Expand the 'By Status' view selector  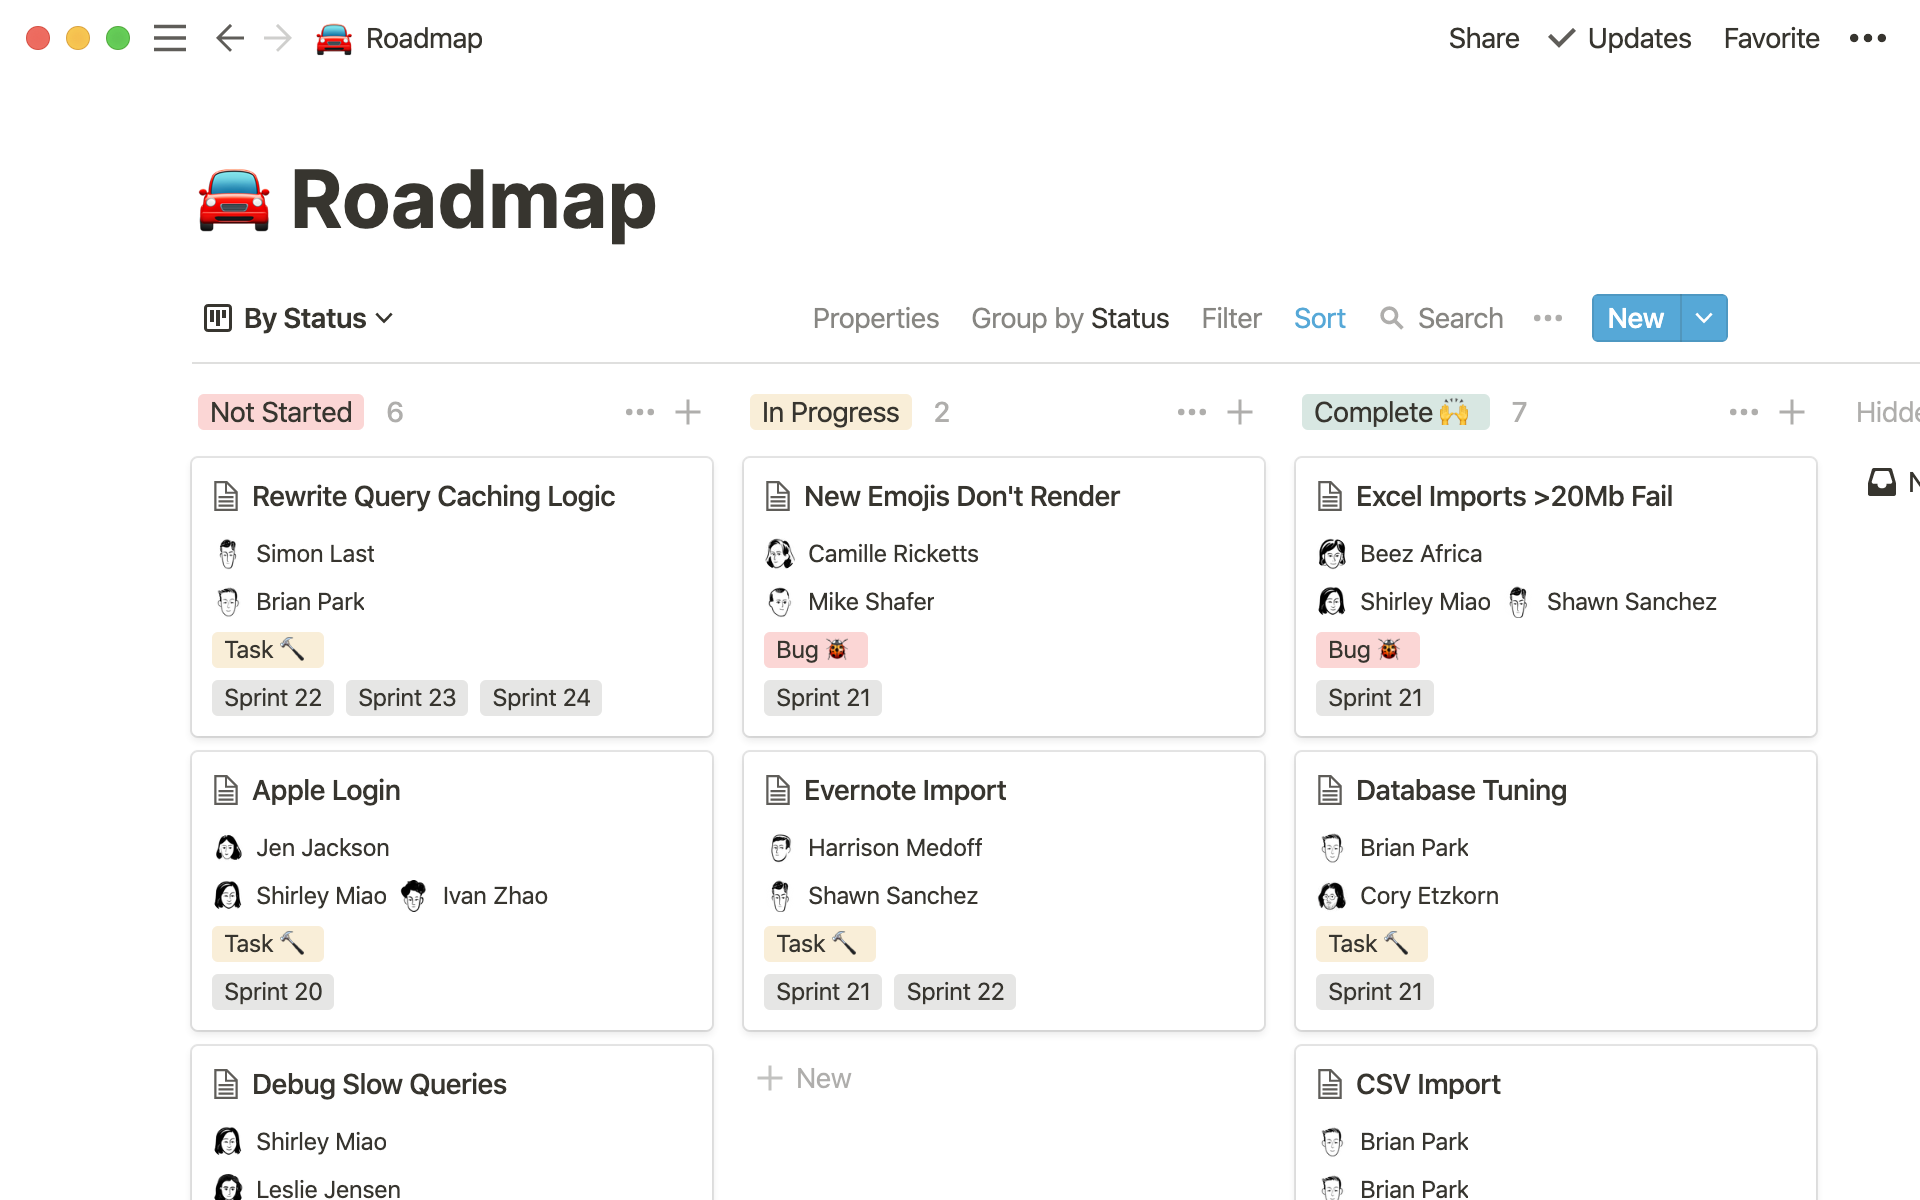pos(299,317)
